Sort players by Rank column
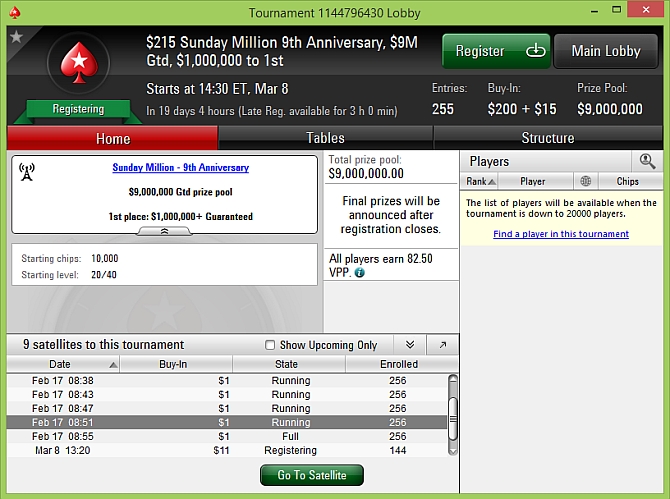 (x=479, y=181)
